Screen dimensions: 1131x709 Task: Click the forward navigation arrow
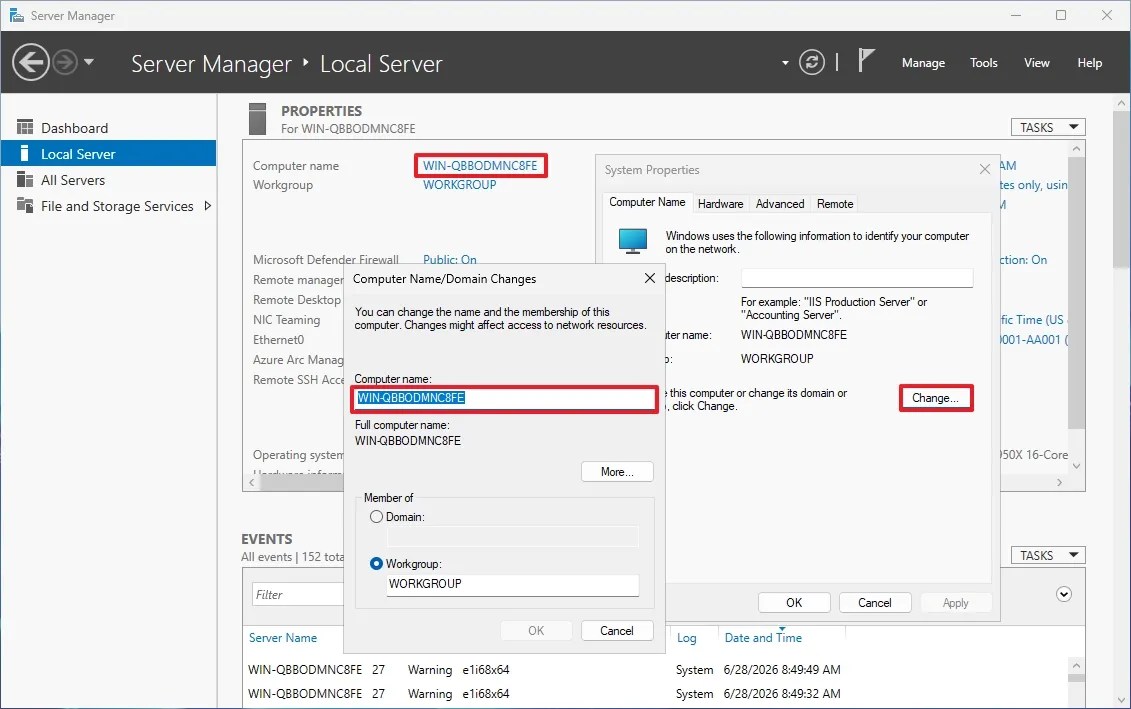(65, 62)
